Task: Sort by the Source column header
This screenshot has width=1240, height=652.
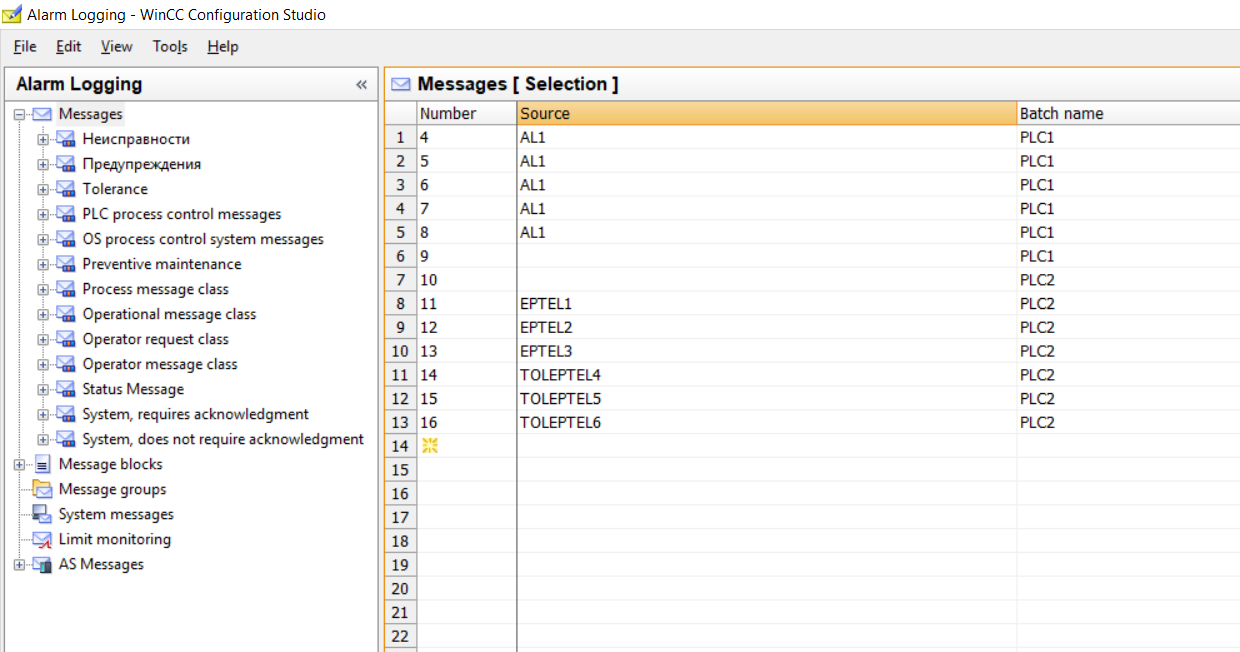Action: pos(766,113)
